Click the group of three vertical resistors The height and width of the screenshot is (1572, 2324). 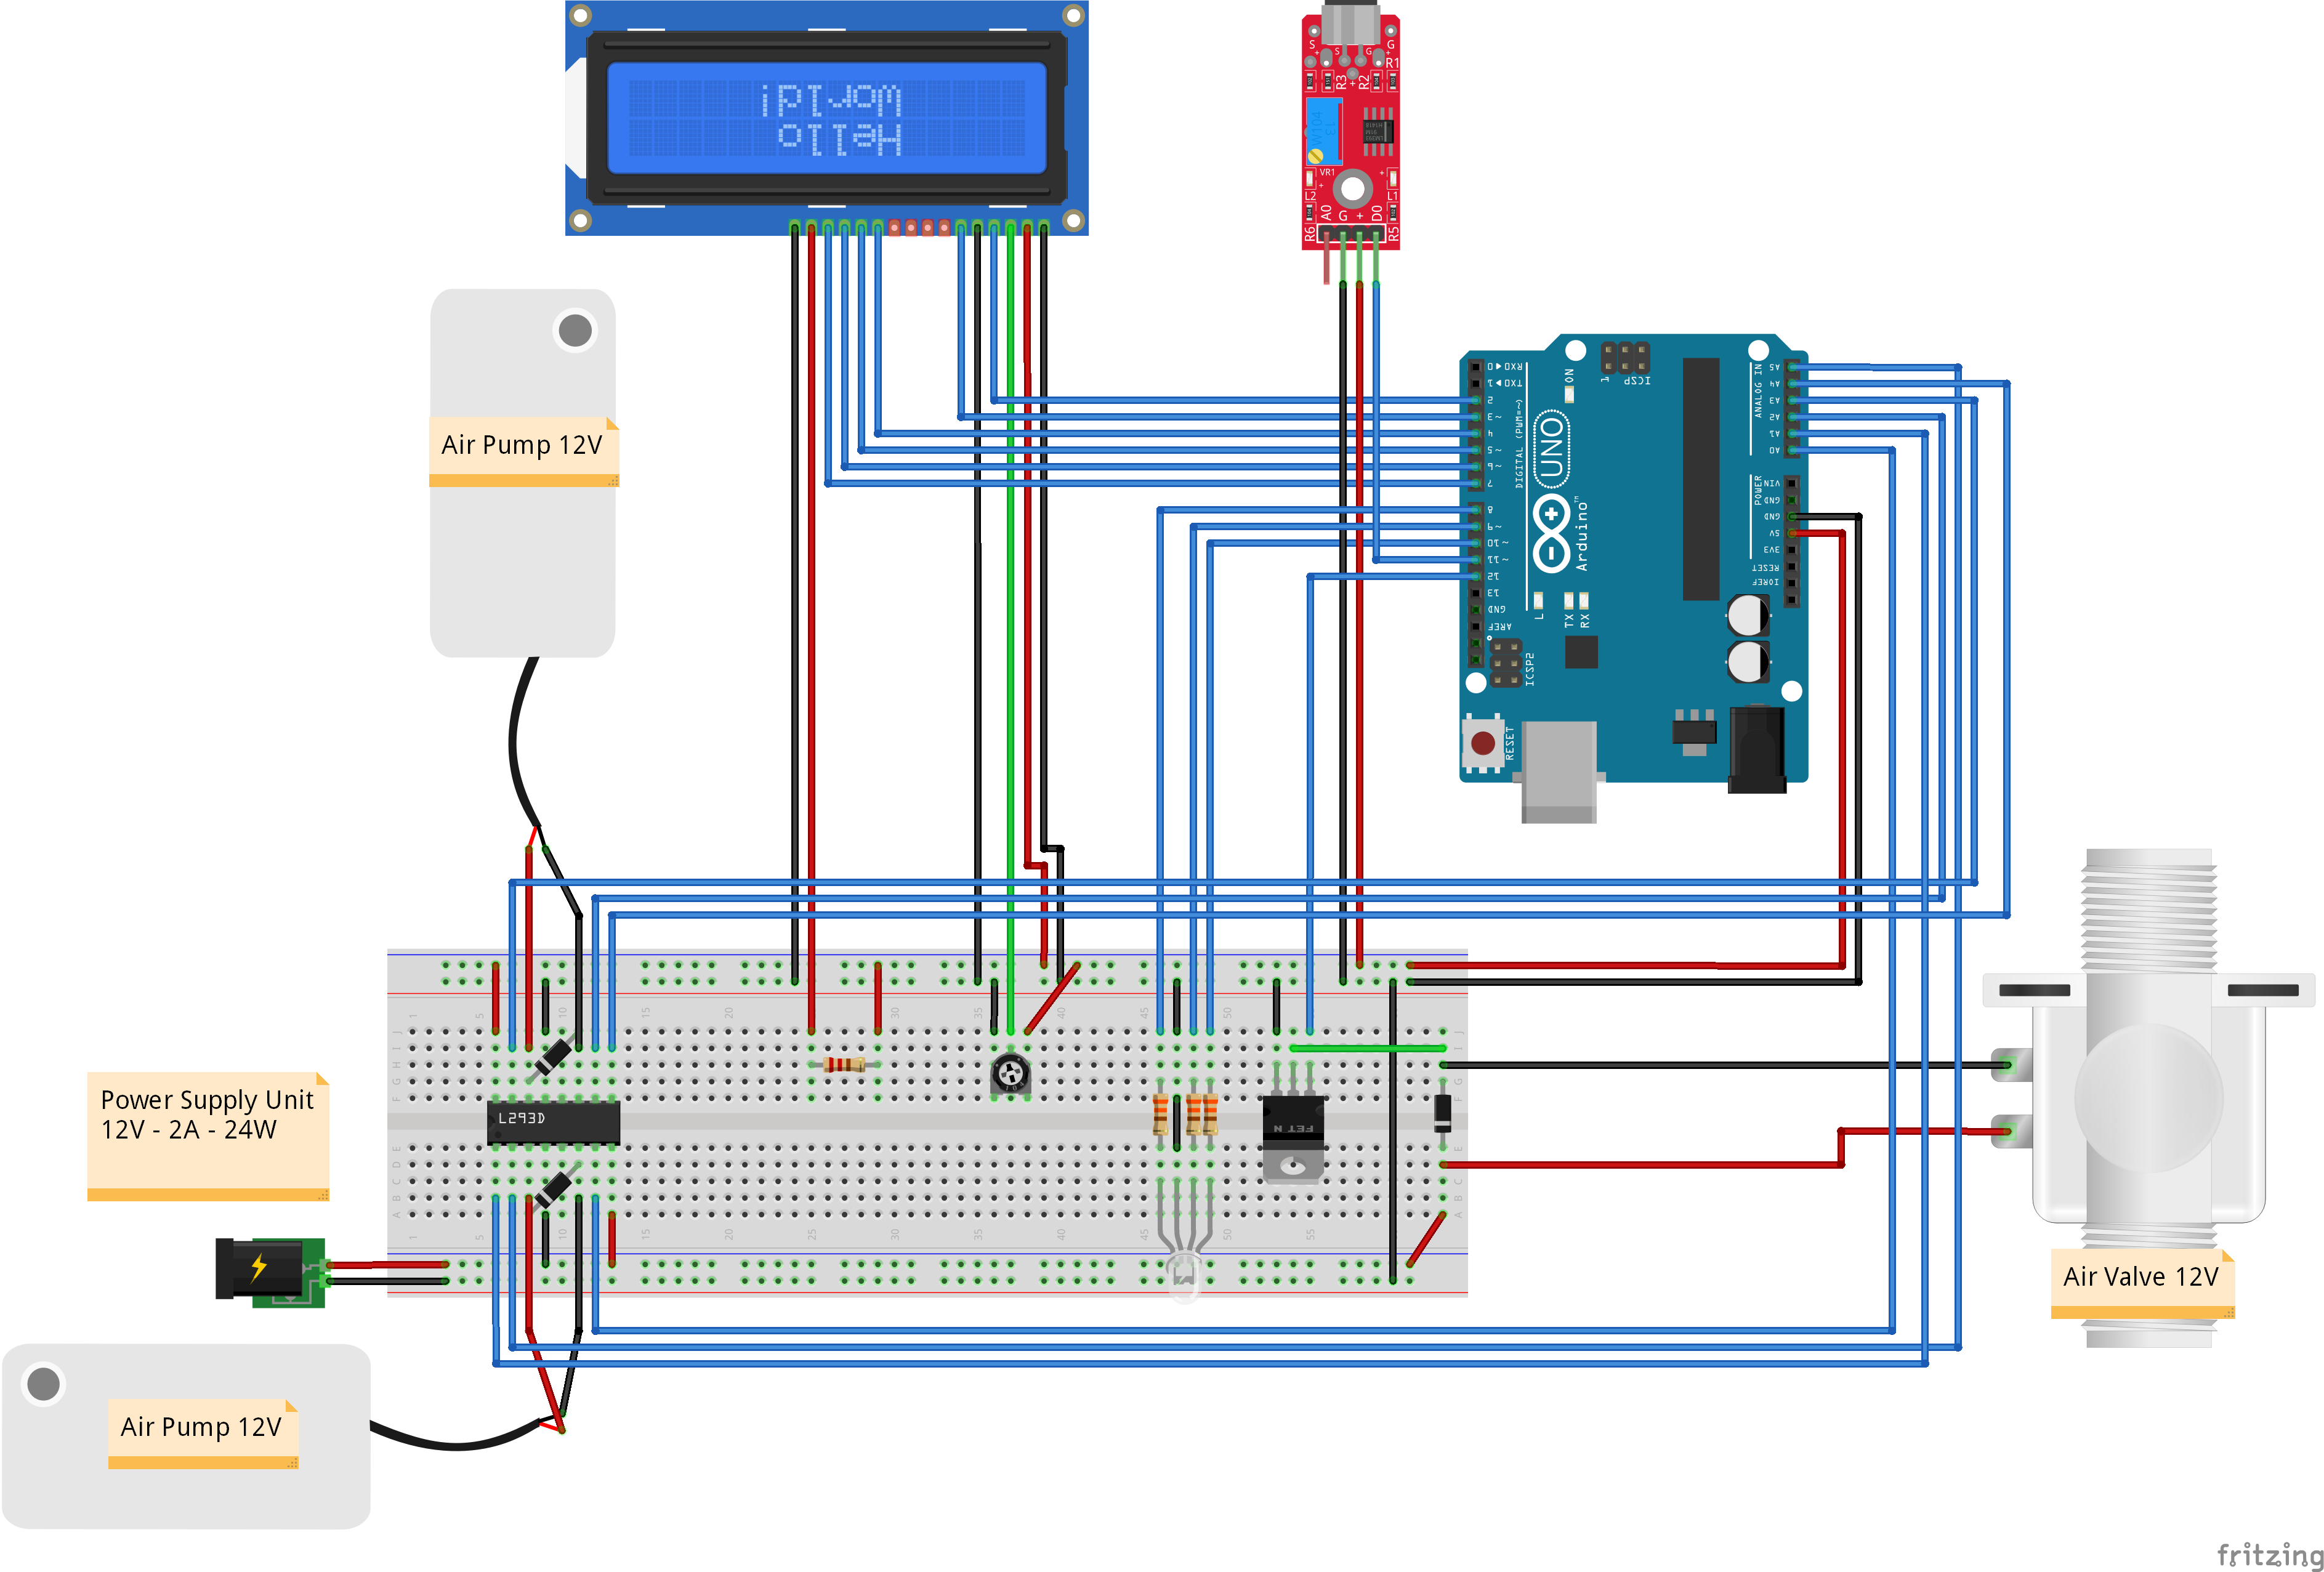point(1185,1114)
